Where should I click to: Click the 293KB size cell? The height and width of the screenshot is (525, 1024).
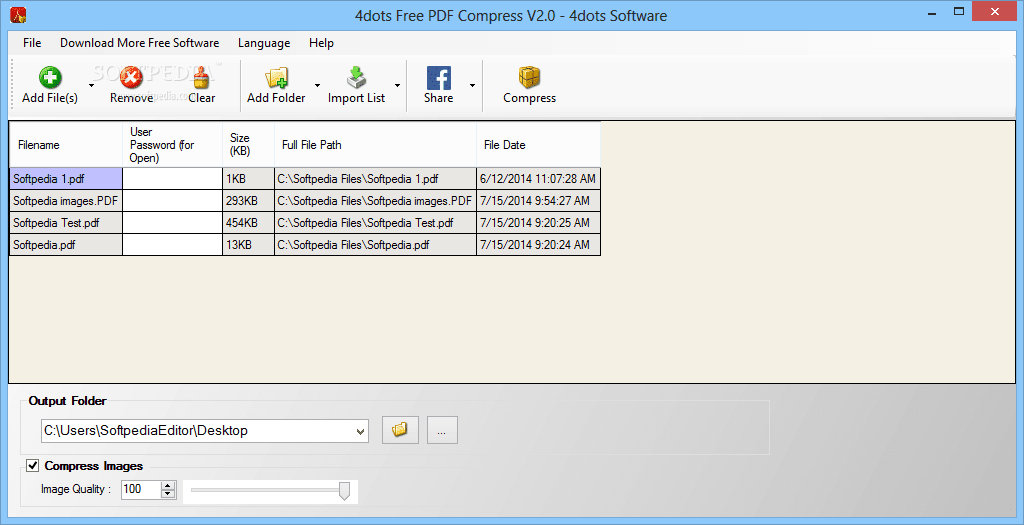click(x=248, y=200)
